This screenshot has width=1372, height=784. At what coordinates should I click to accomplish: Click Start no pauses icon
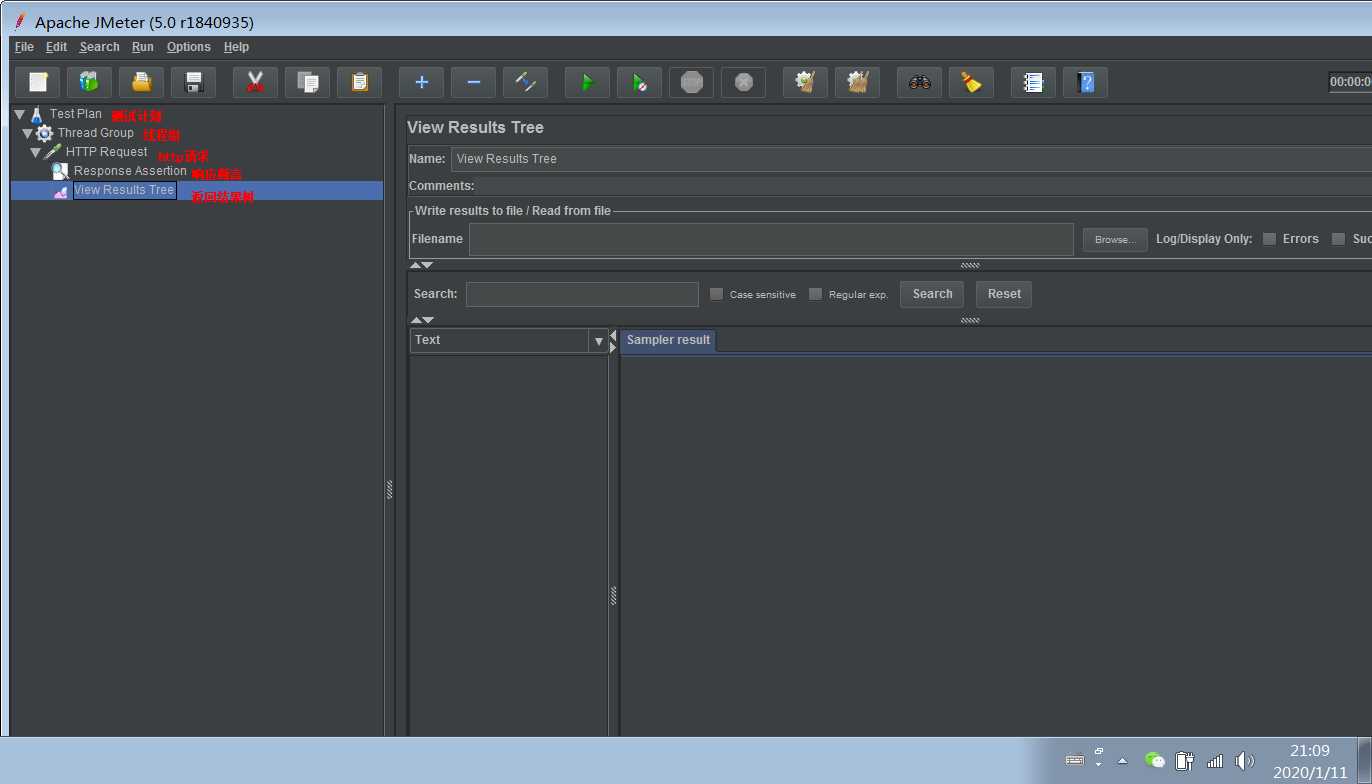(x=640, y=82)
